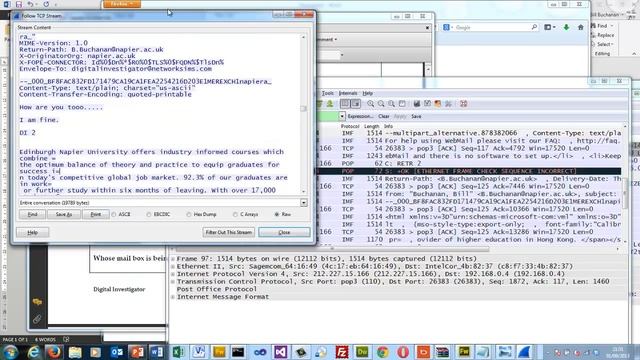This screenshot has width=640, height=360.
Task: Open FileZilla from the taskbar
Action: point(342,352)
